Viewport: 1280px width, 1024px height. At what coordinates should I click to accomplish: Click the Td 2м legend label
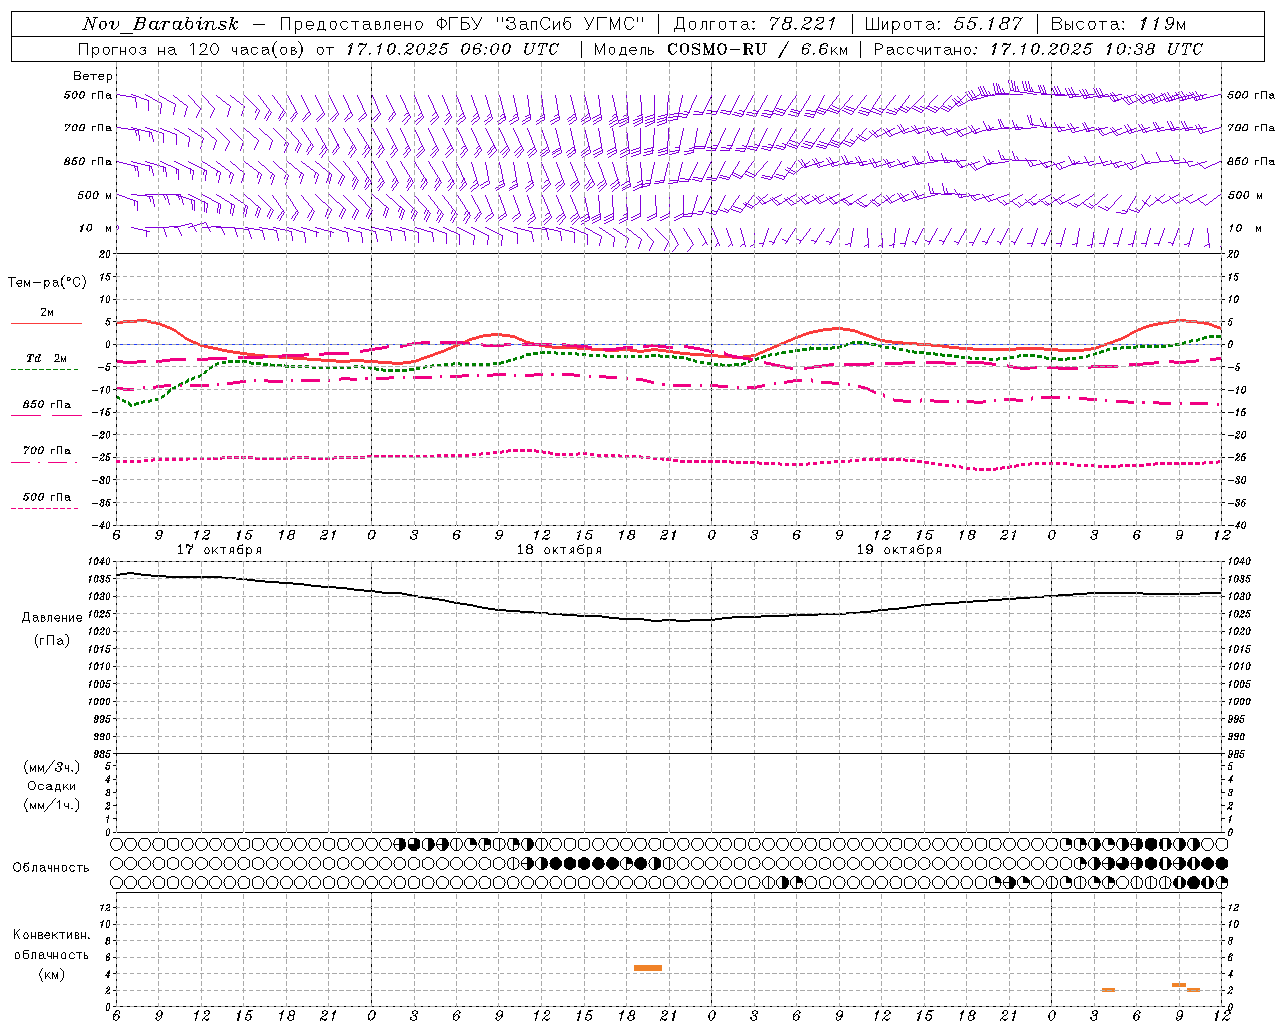coord(46,358)
